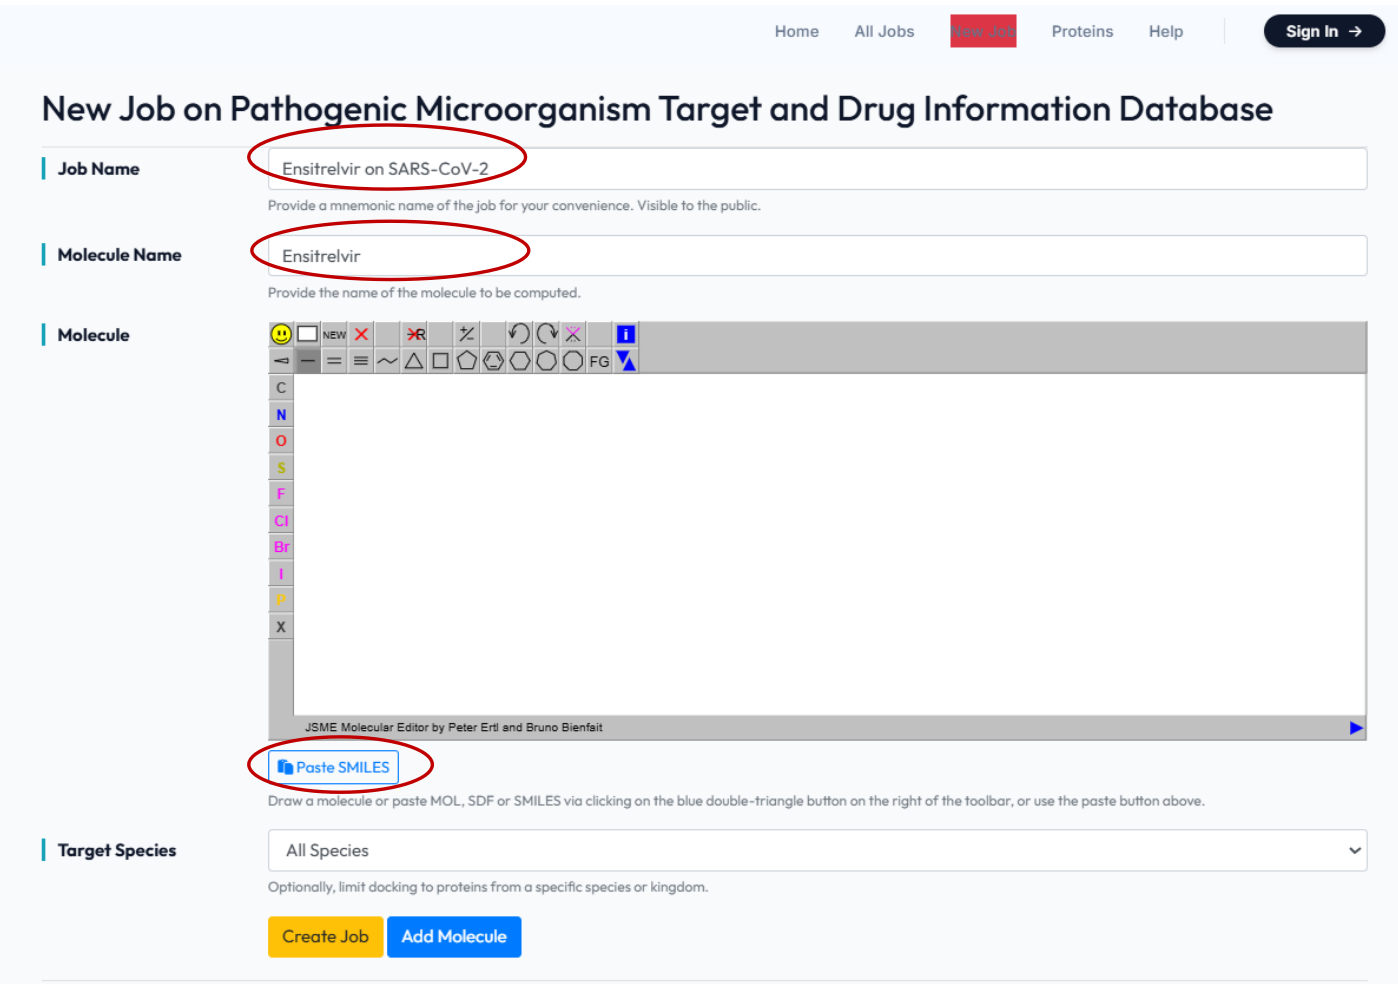Select the FG functional groups tool

[599, 361]
